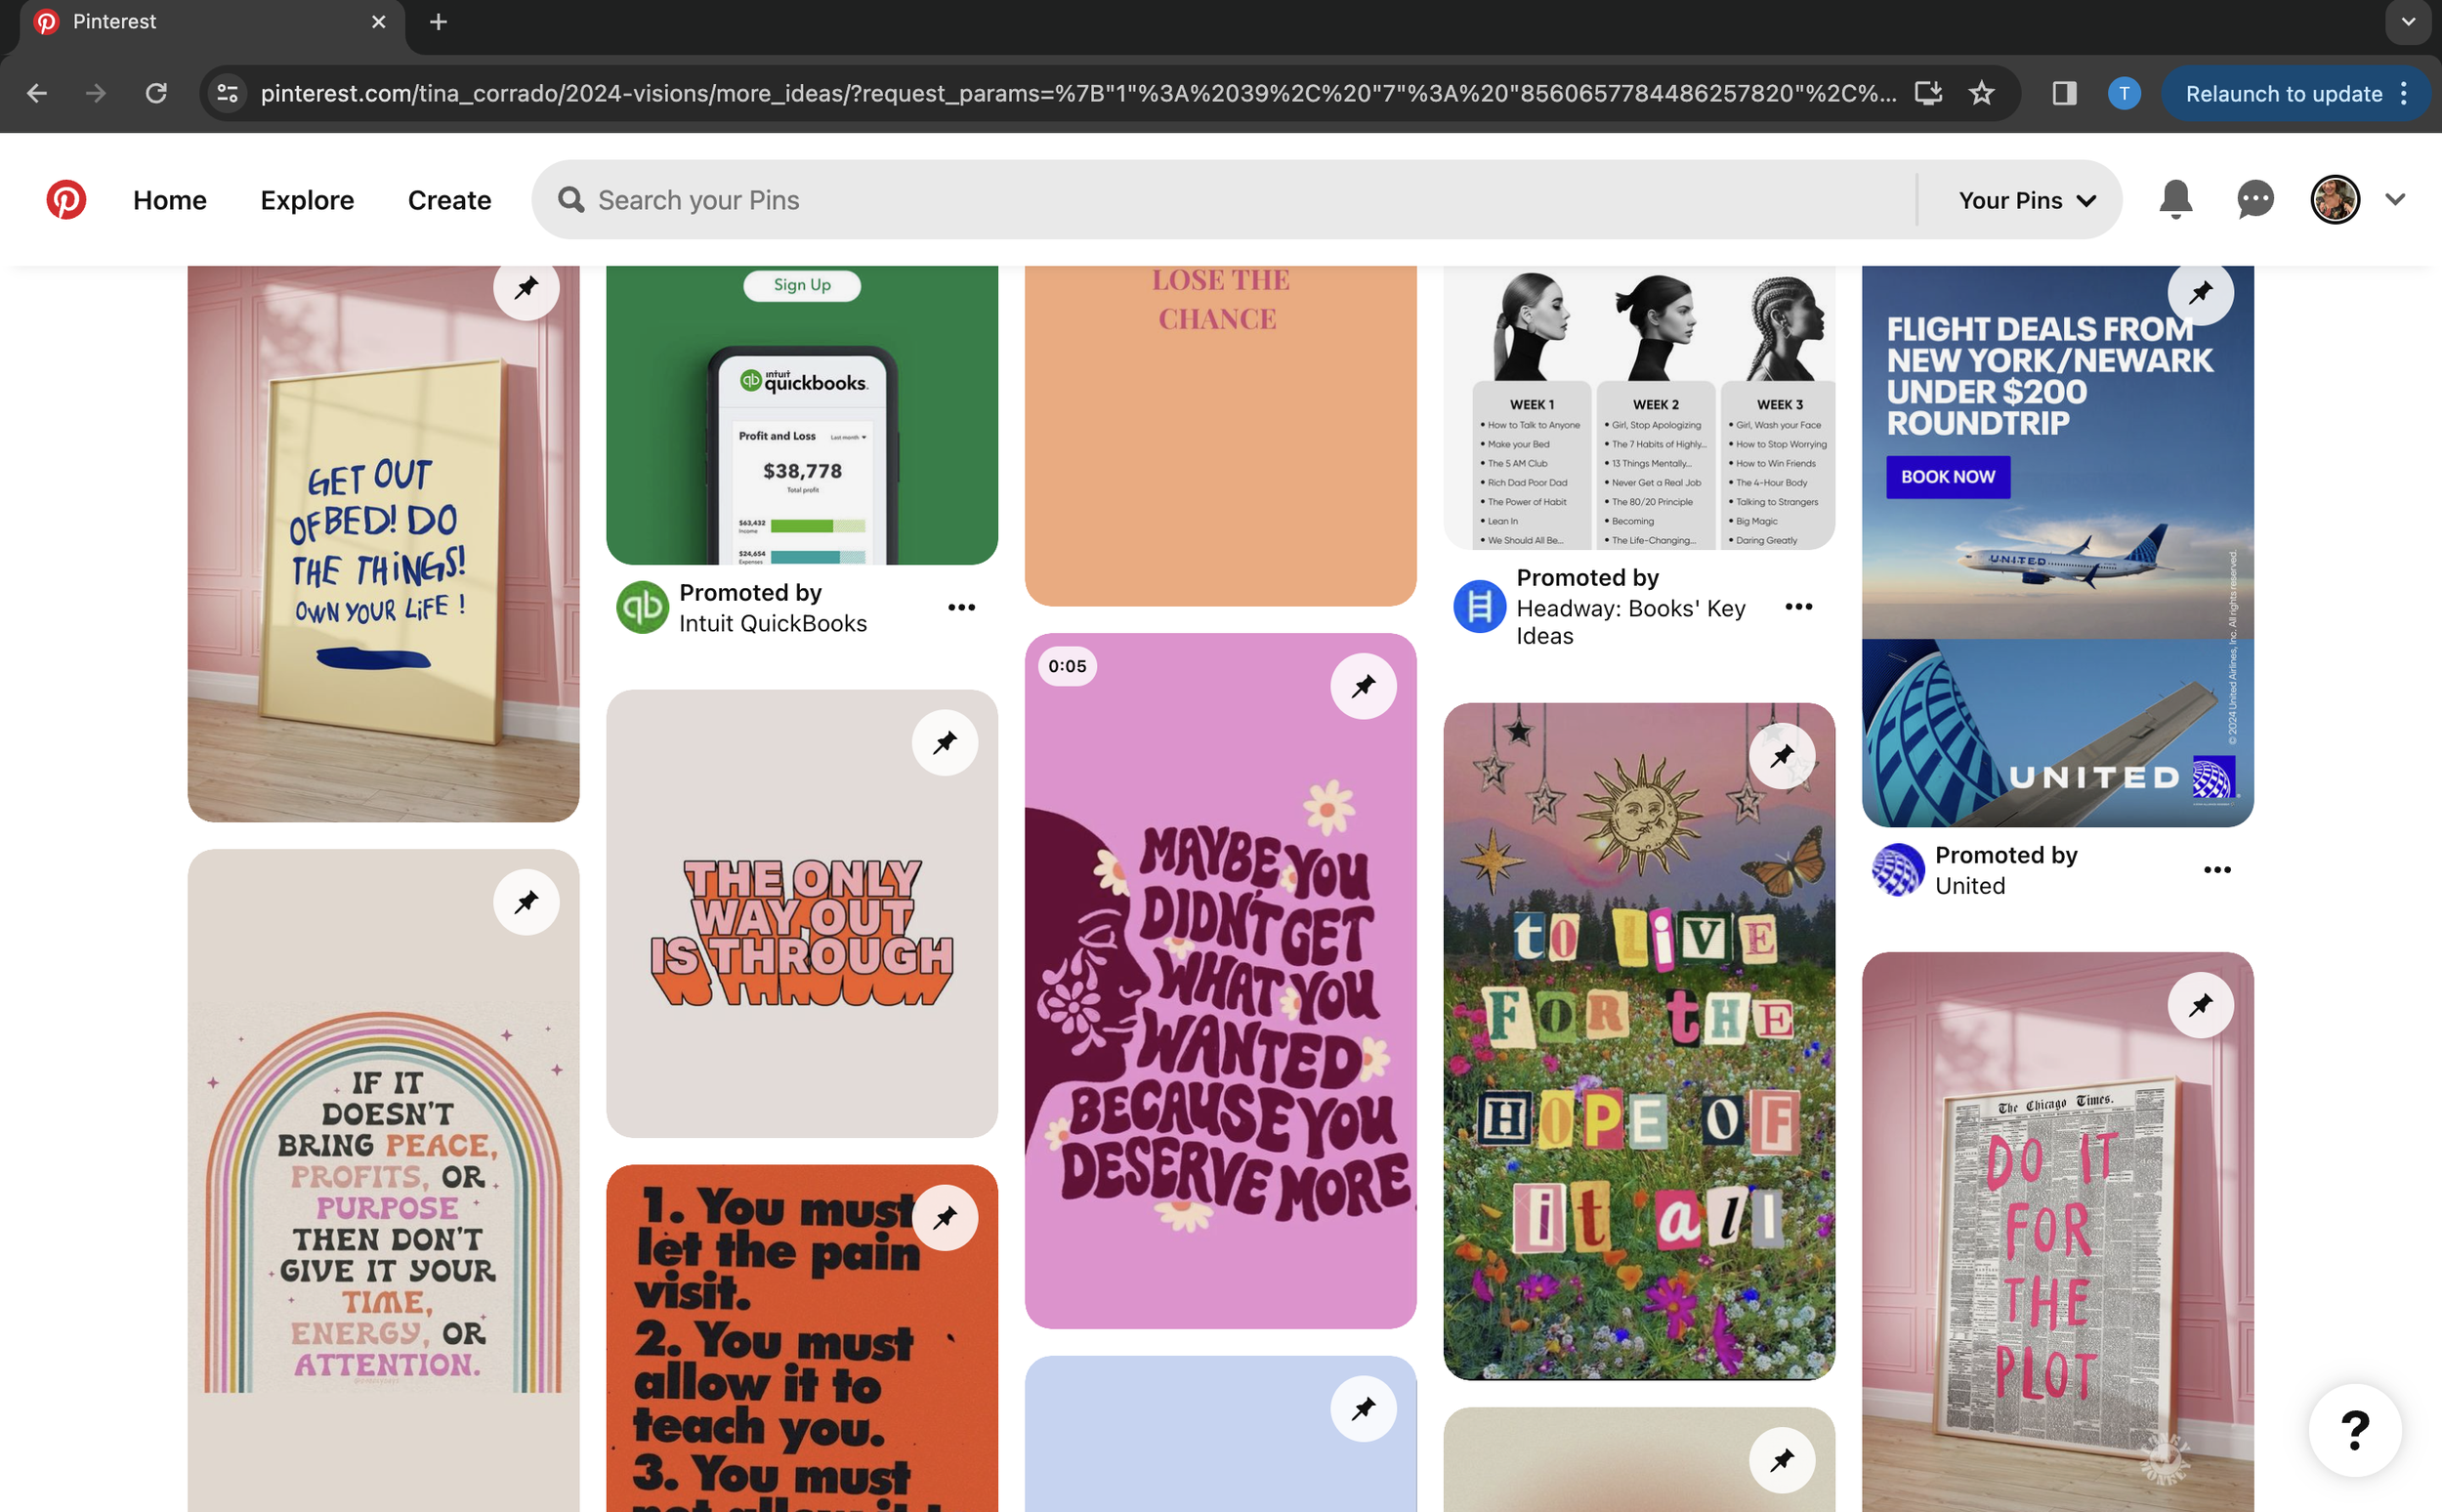Open the Create menu item

(x=449, y=200)
